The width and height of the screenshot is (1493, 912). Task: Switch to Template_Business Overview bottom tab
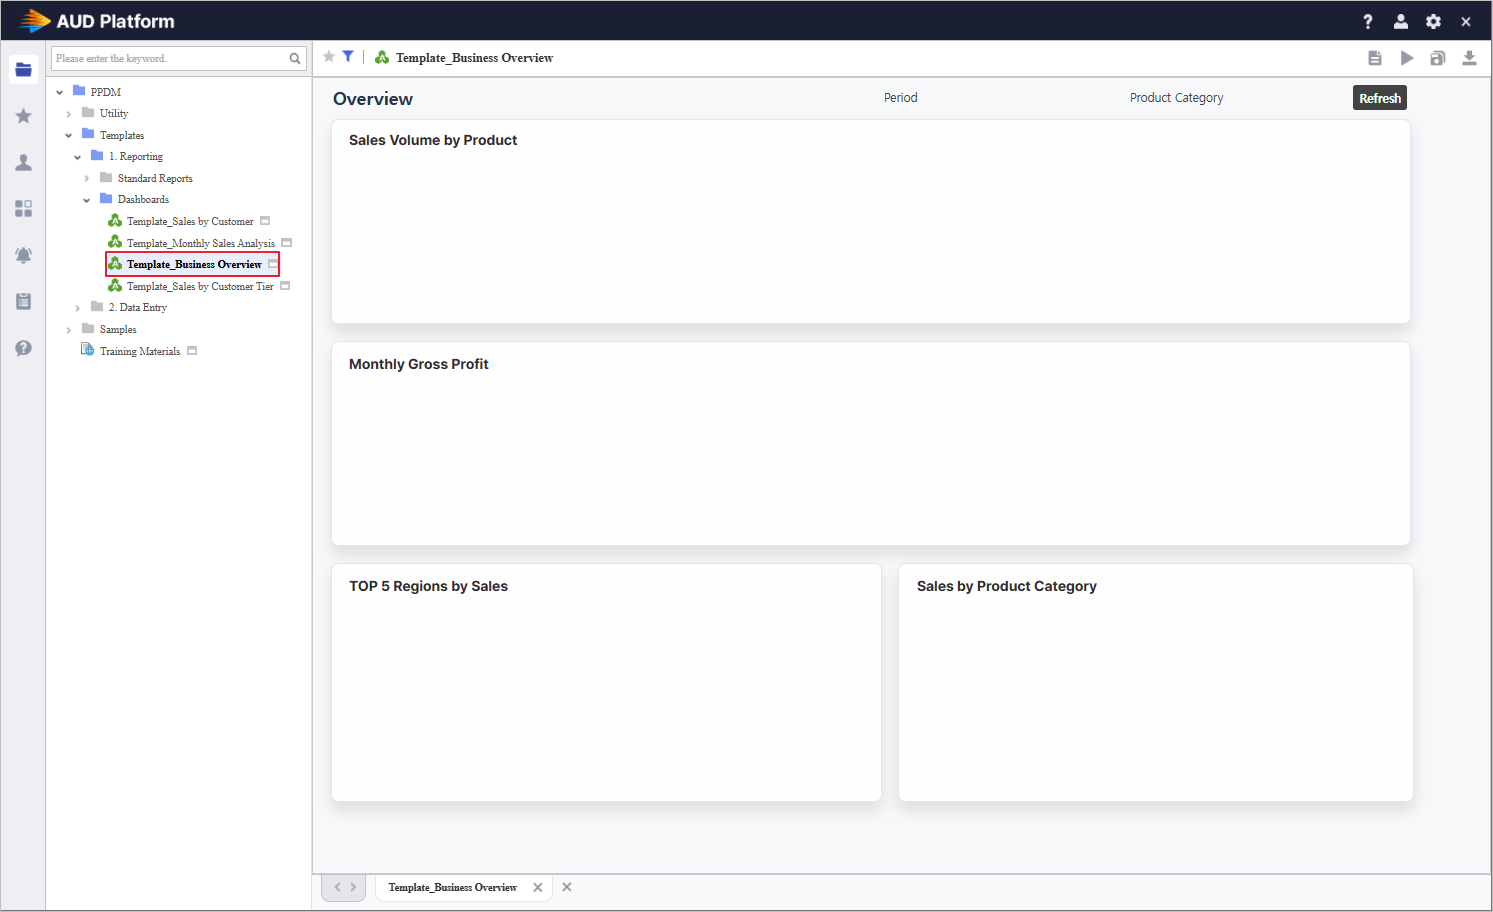(452, 887)
